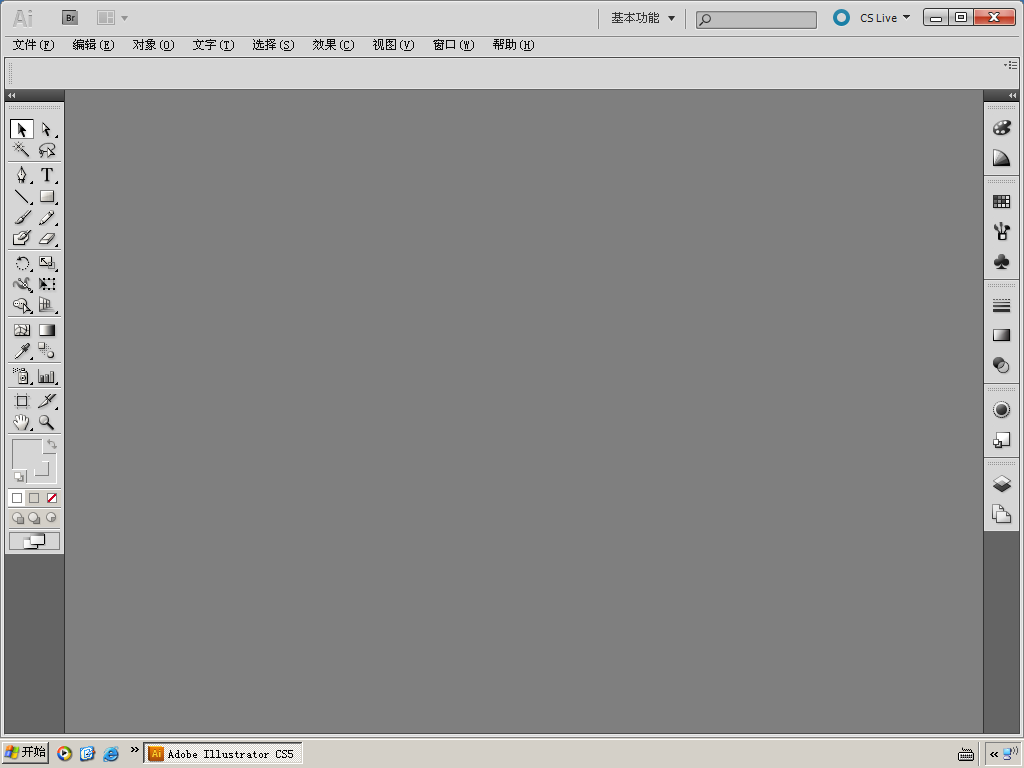Select the Line Segment tool
The width and height of the screenshot is (1024, 768).
pos(22,197)
